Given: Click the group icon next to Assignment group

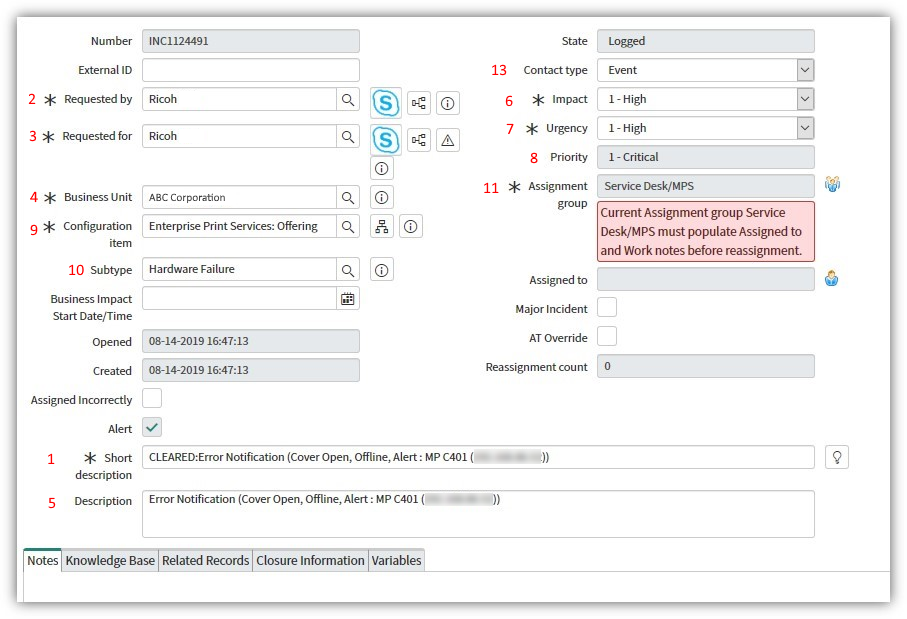Looking at the screenshot, I should [832, 183].
